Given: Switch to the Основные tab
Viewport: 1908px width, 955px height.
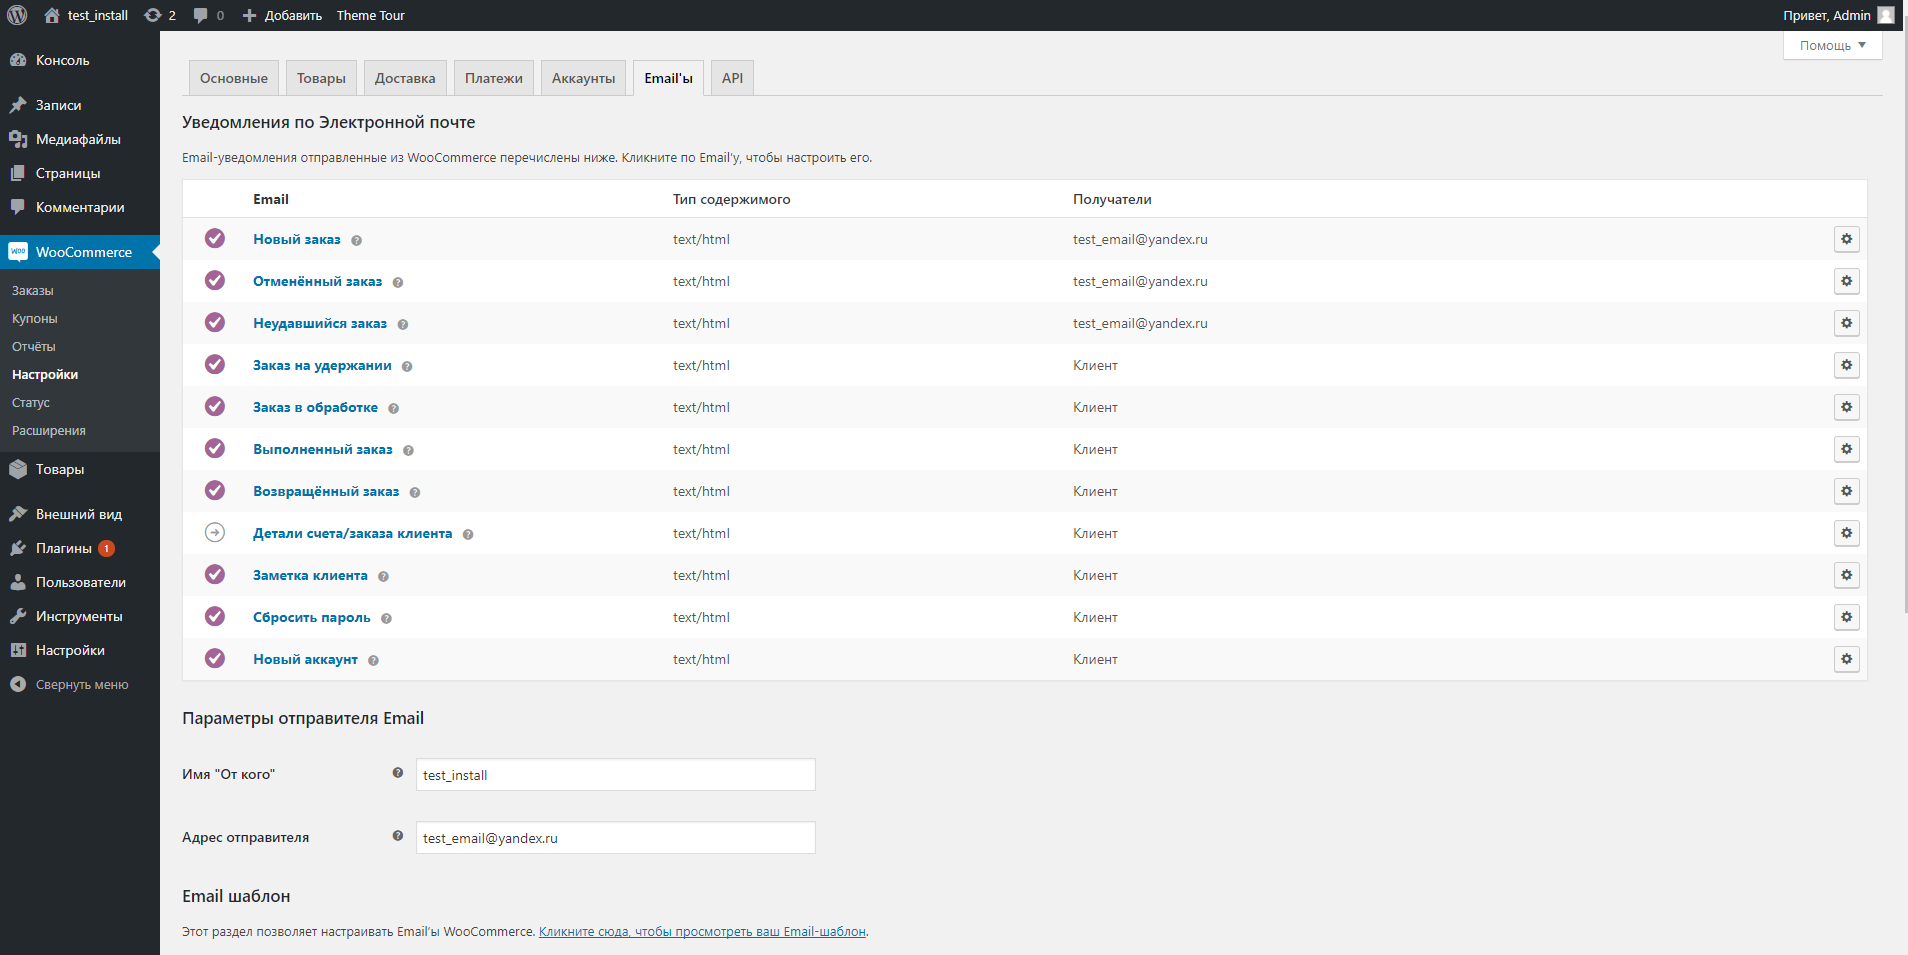Looking at the screenshot, I should [234, 78].
